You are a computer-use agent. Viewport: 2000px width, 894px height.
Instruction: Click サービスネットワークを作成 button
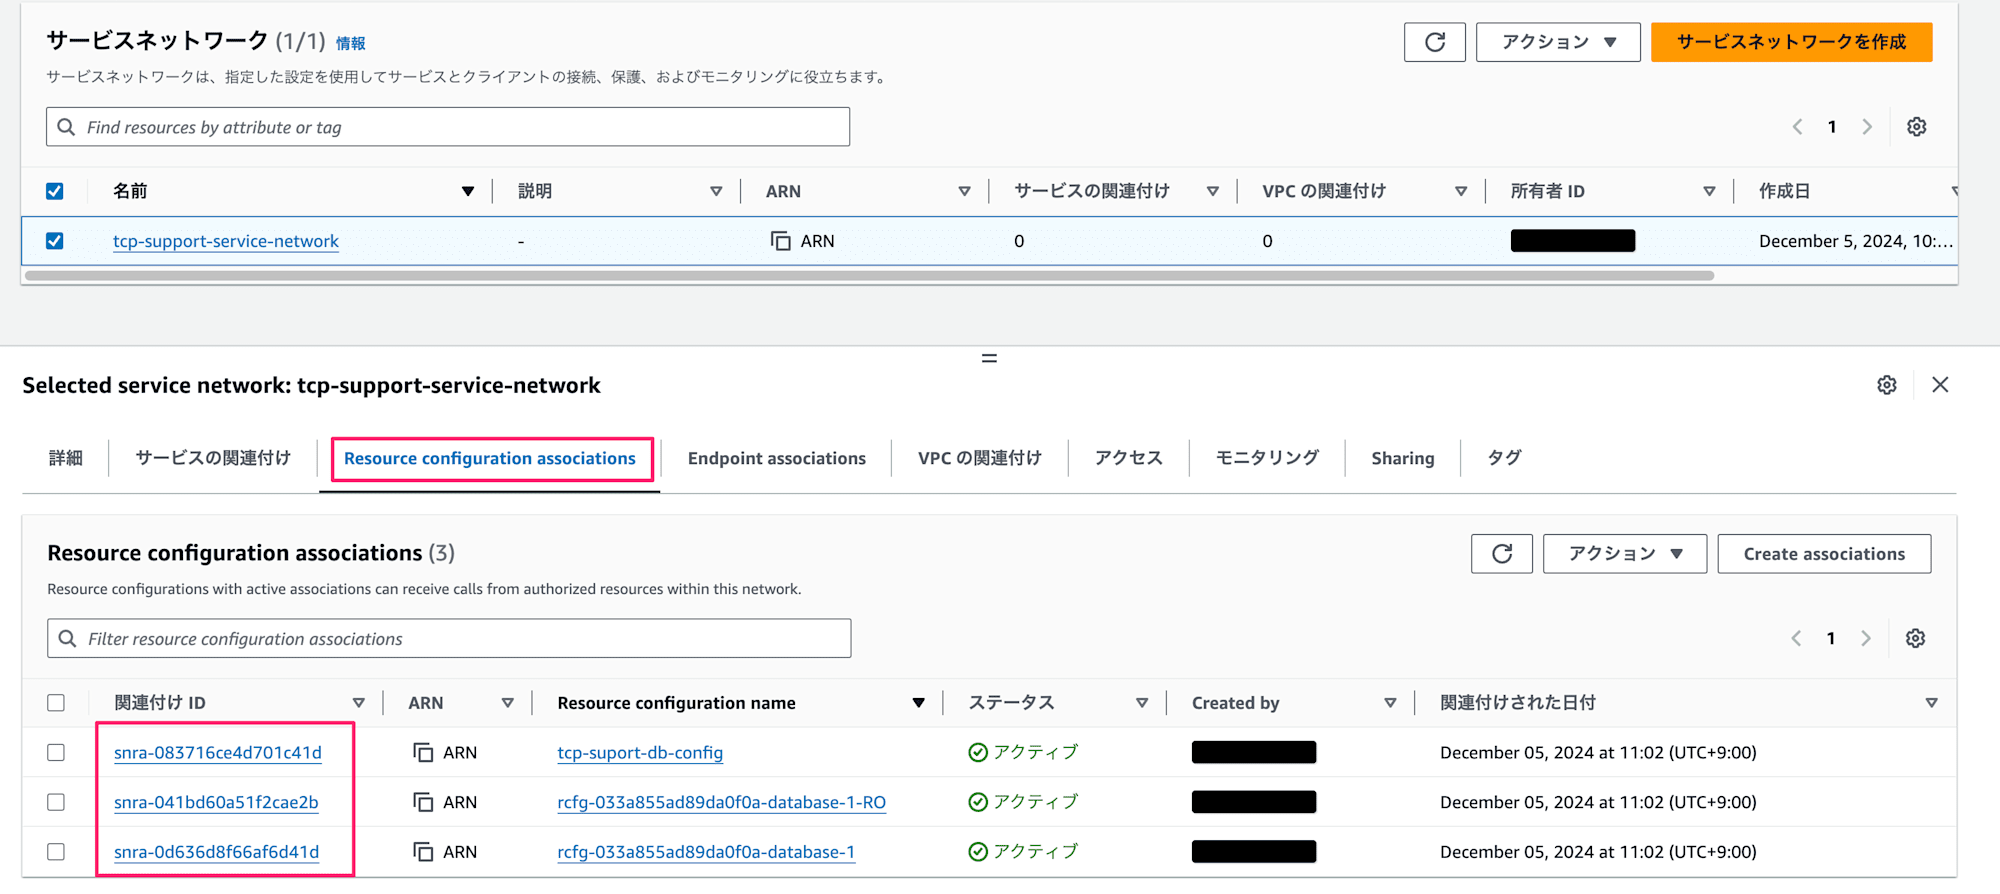1791,42
